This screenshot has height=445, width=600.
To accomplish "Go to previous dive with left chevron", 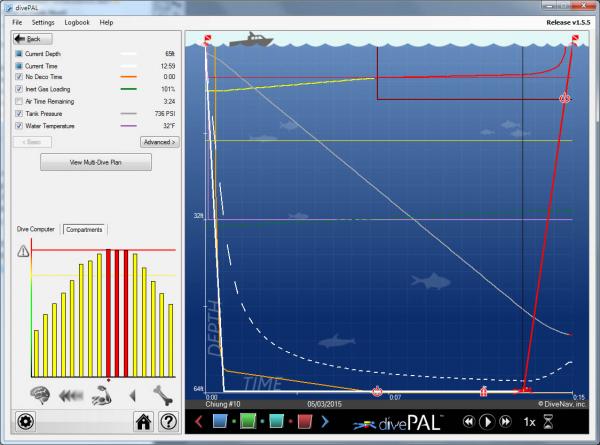I will (x=197, y=421).
